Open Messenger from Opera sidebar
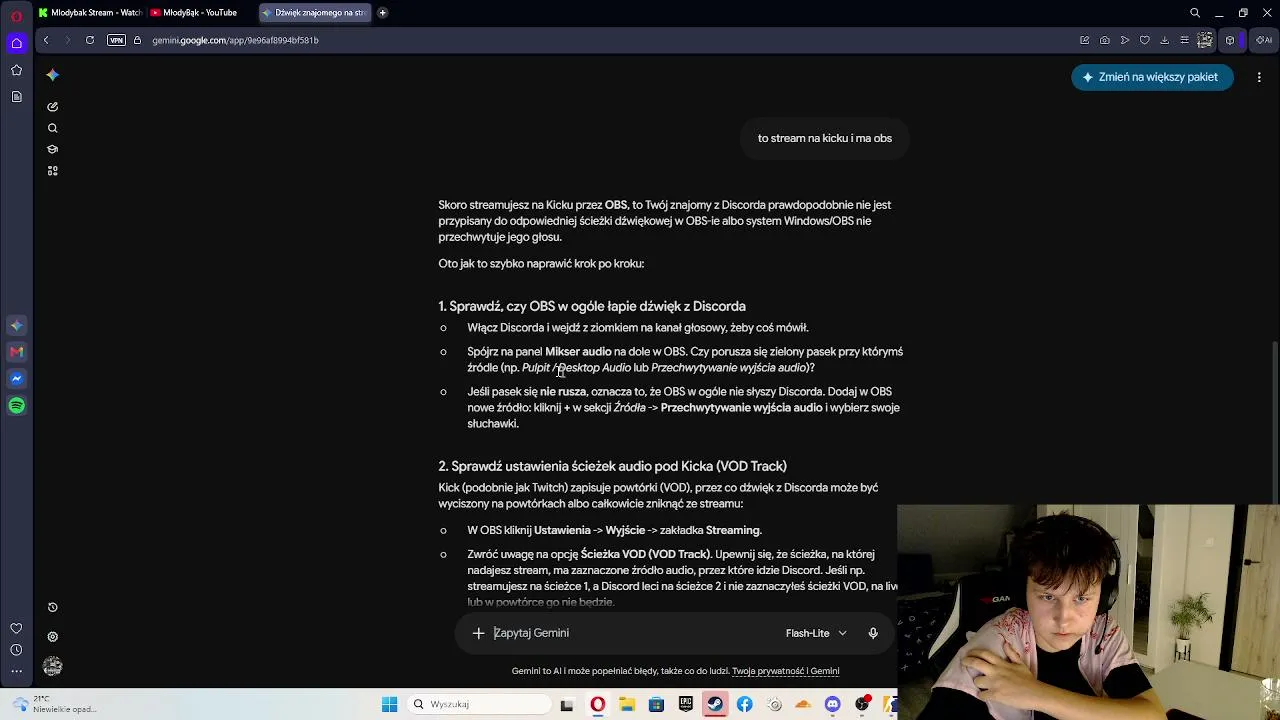The width and height of the screenshot is (1280, 720). click(x=16, y=379)
